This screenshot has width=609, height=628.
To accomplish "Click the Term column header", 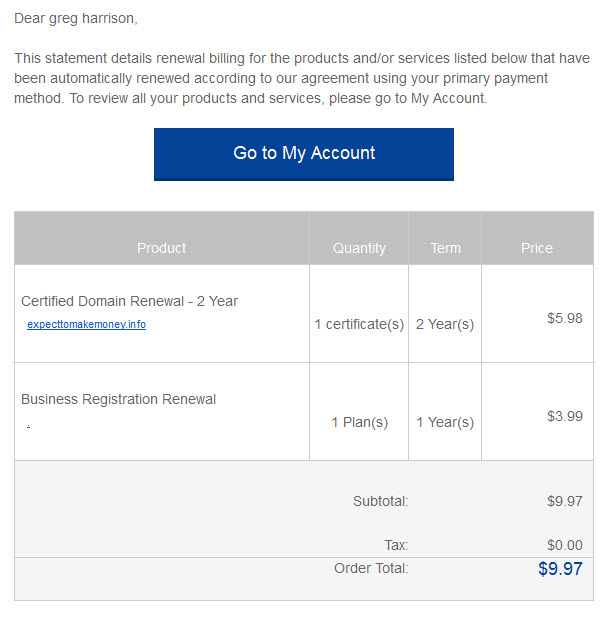I will (x=445, y=248).
